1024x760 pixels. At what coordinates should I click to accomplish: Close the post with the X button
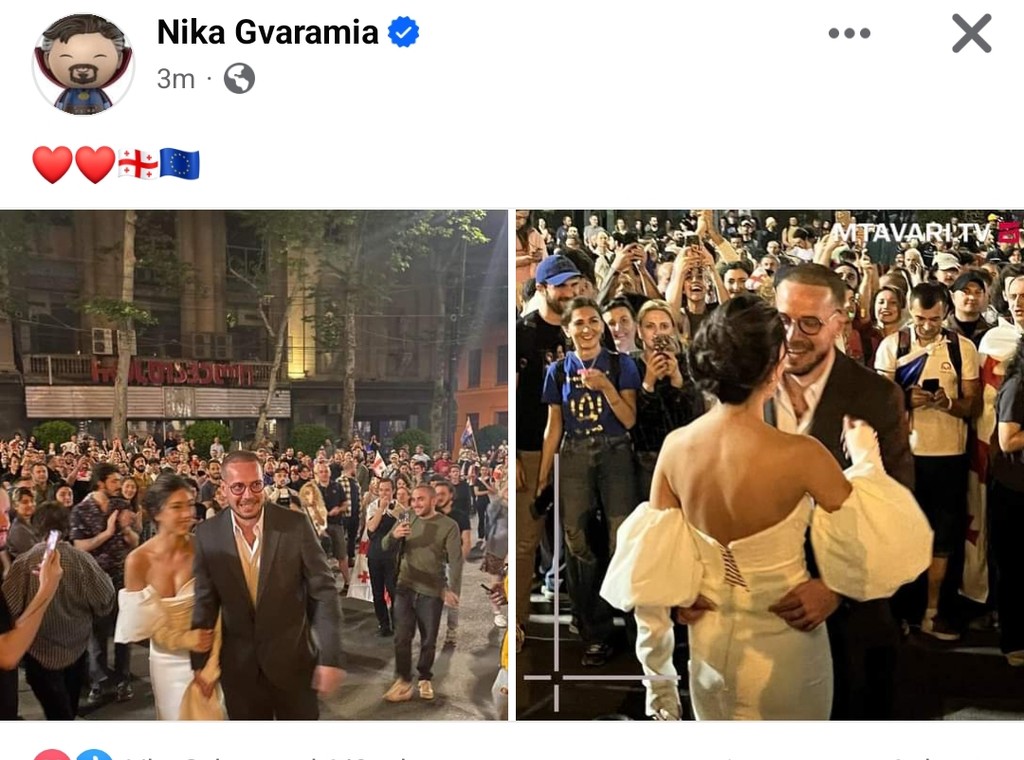(x=971, y=33)
